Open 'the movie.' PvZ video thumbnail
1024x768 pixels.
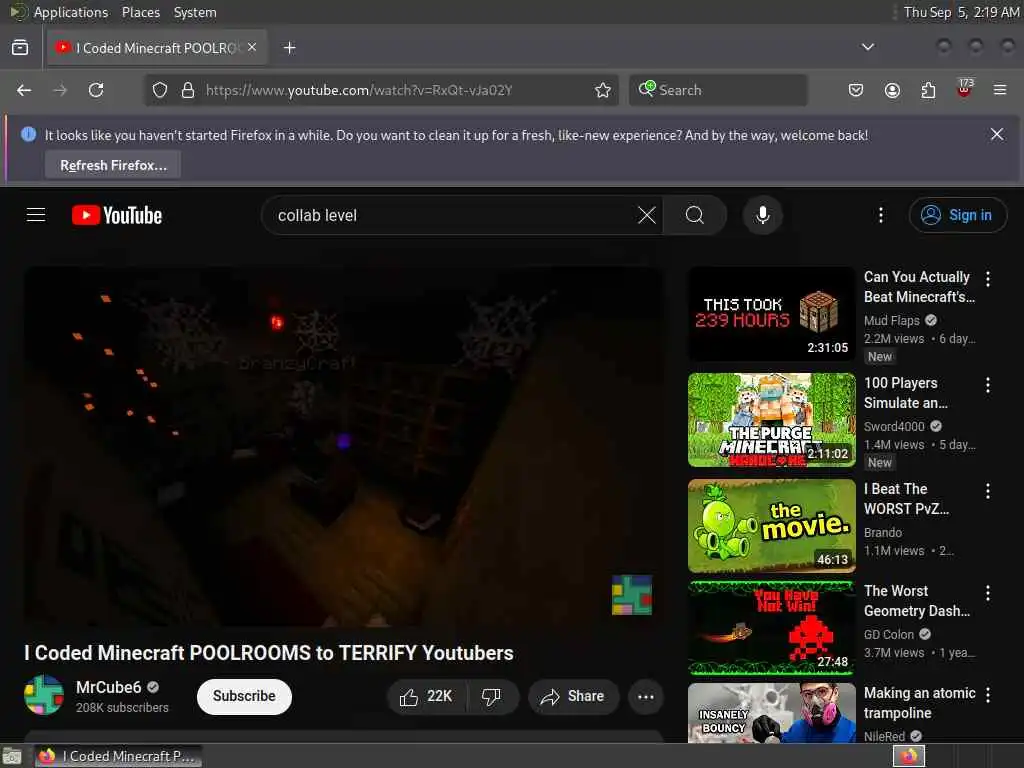coord(771,526)
